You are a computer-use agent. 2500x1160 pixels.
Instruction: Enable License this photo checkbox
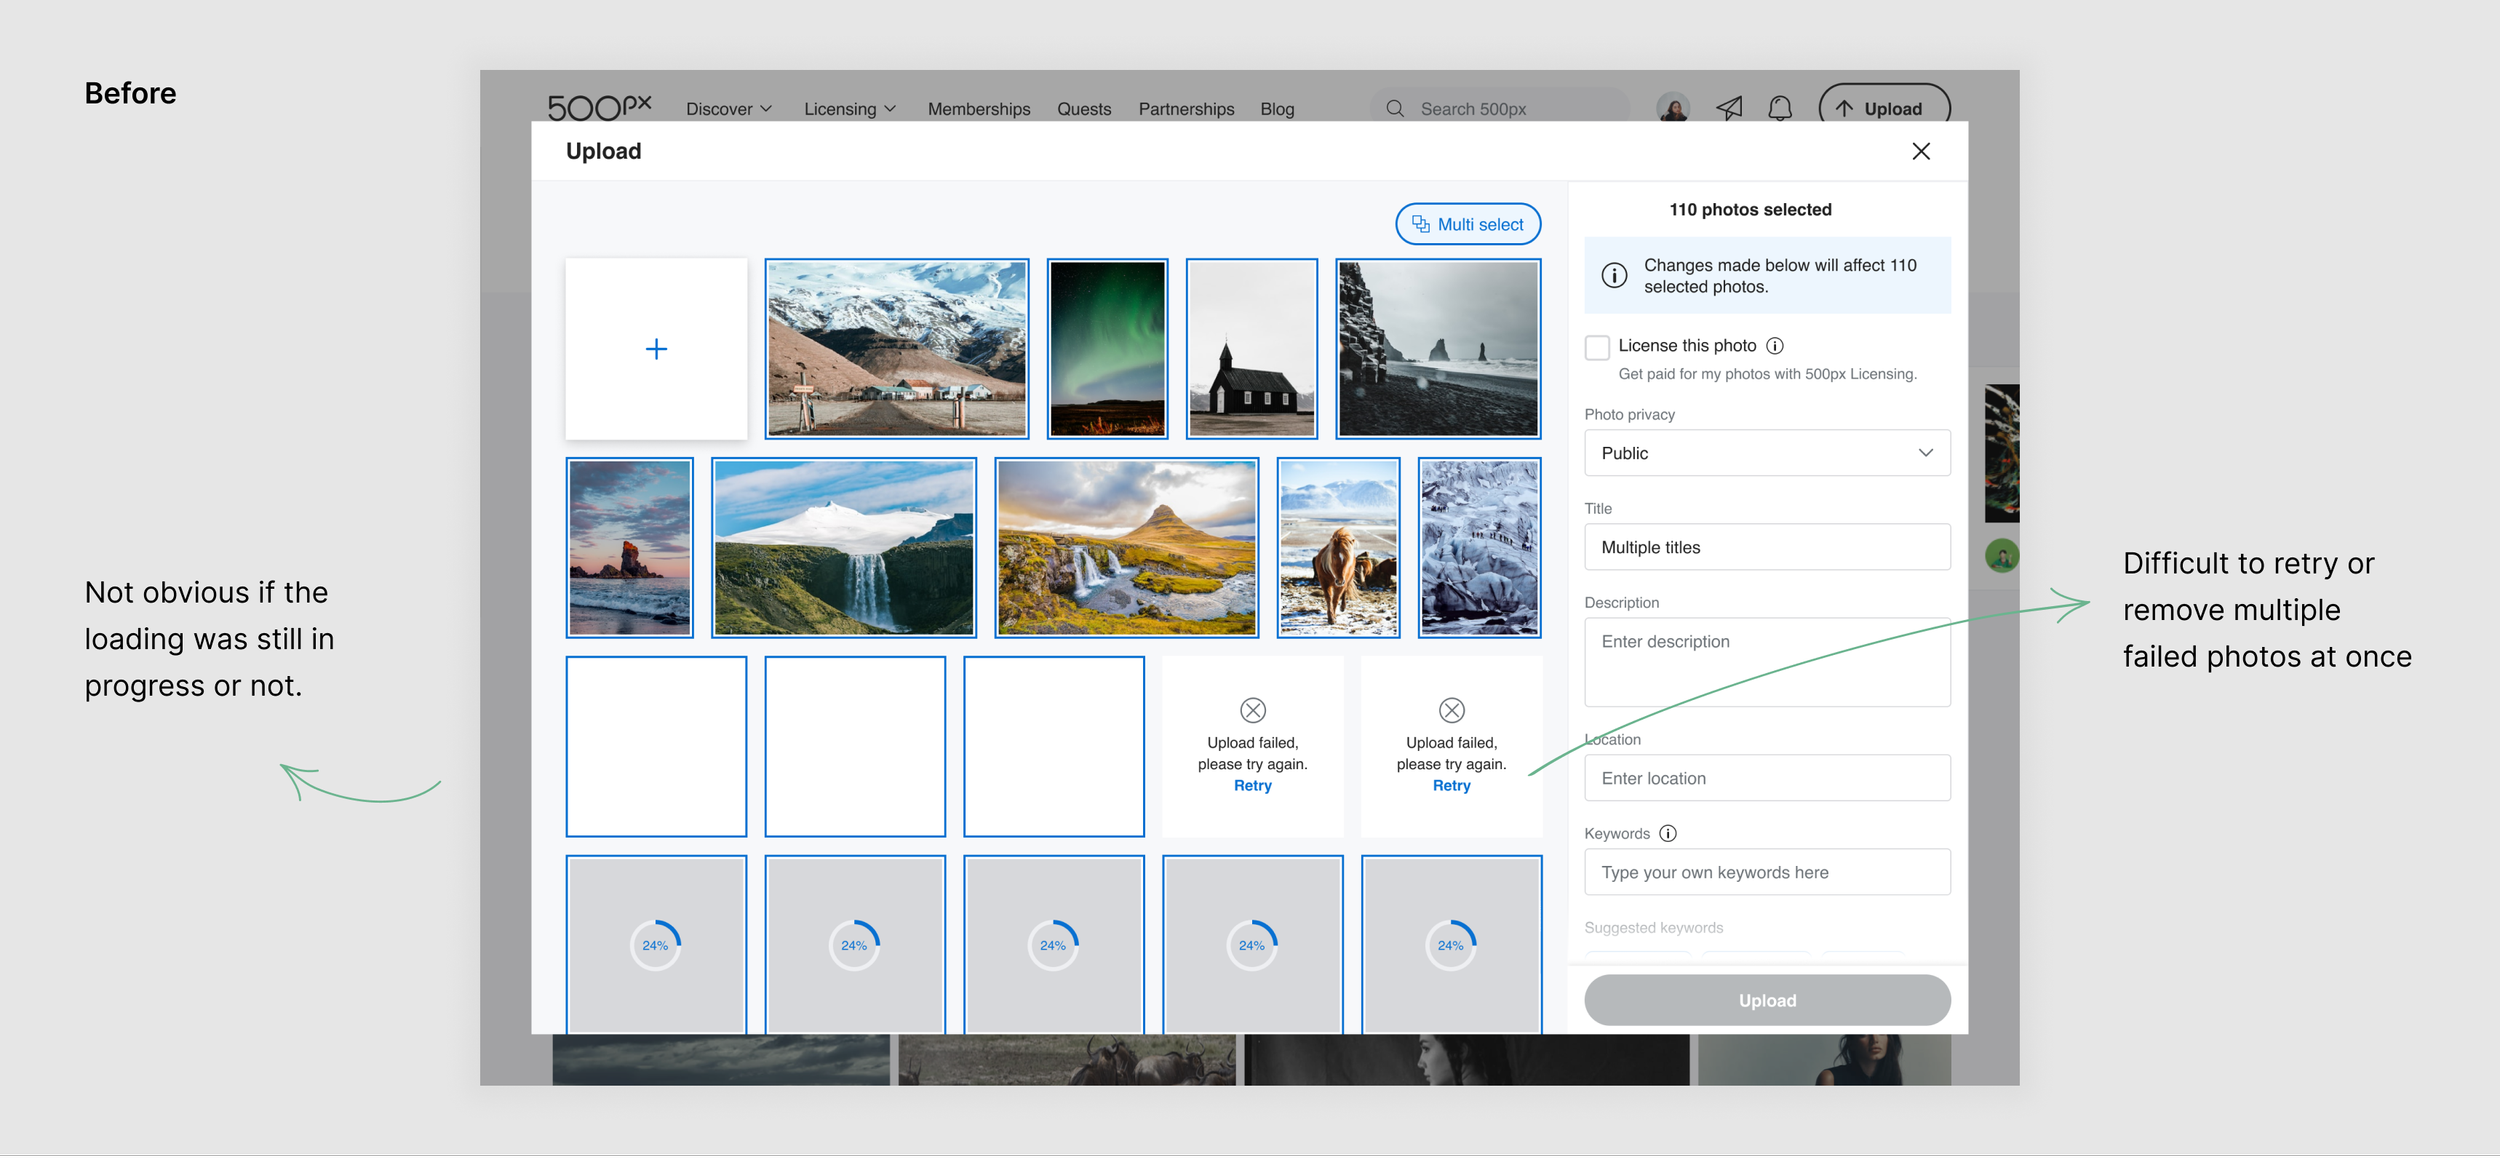coord(1597,347)
